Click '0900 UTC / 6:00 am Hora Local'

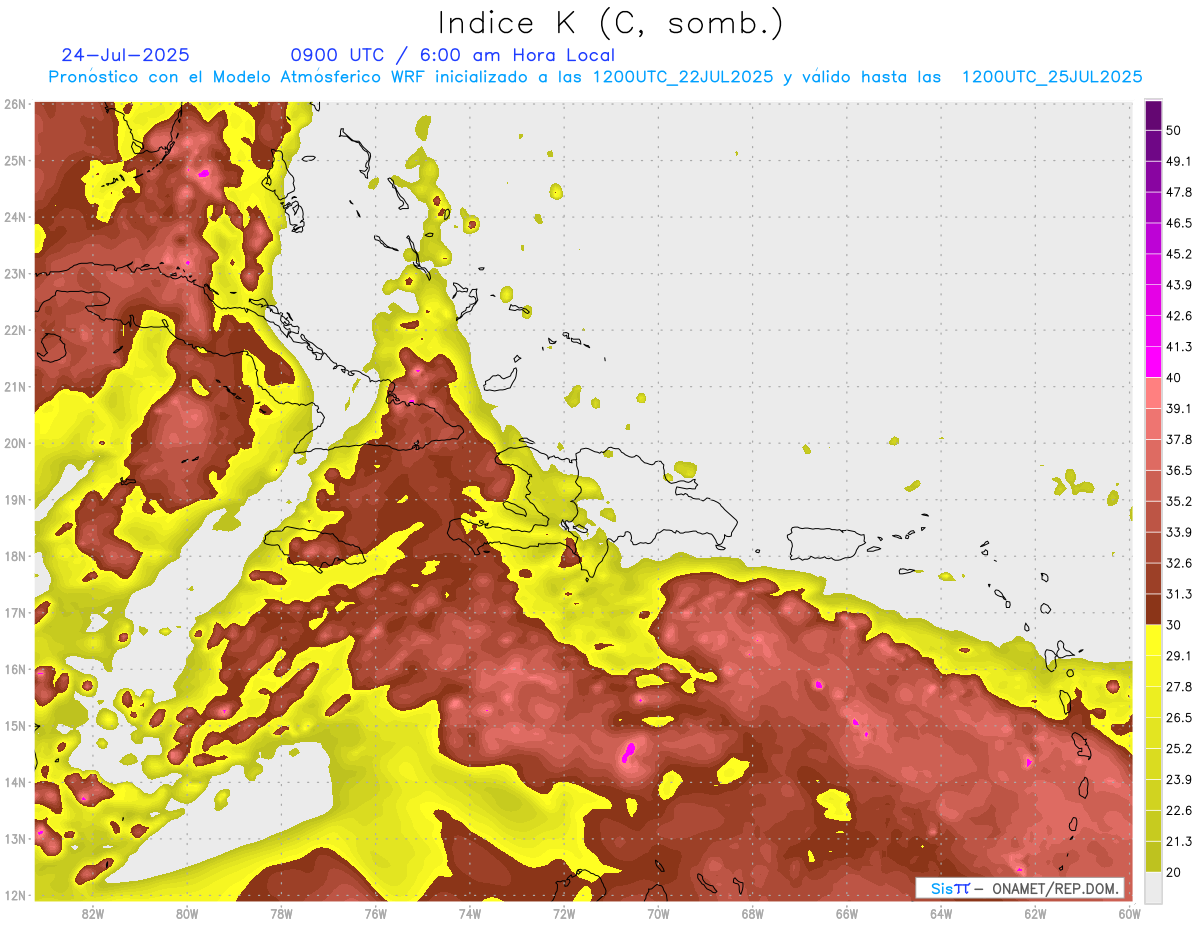pos(452,55)
